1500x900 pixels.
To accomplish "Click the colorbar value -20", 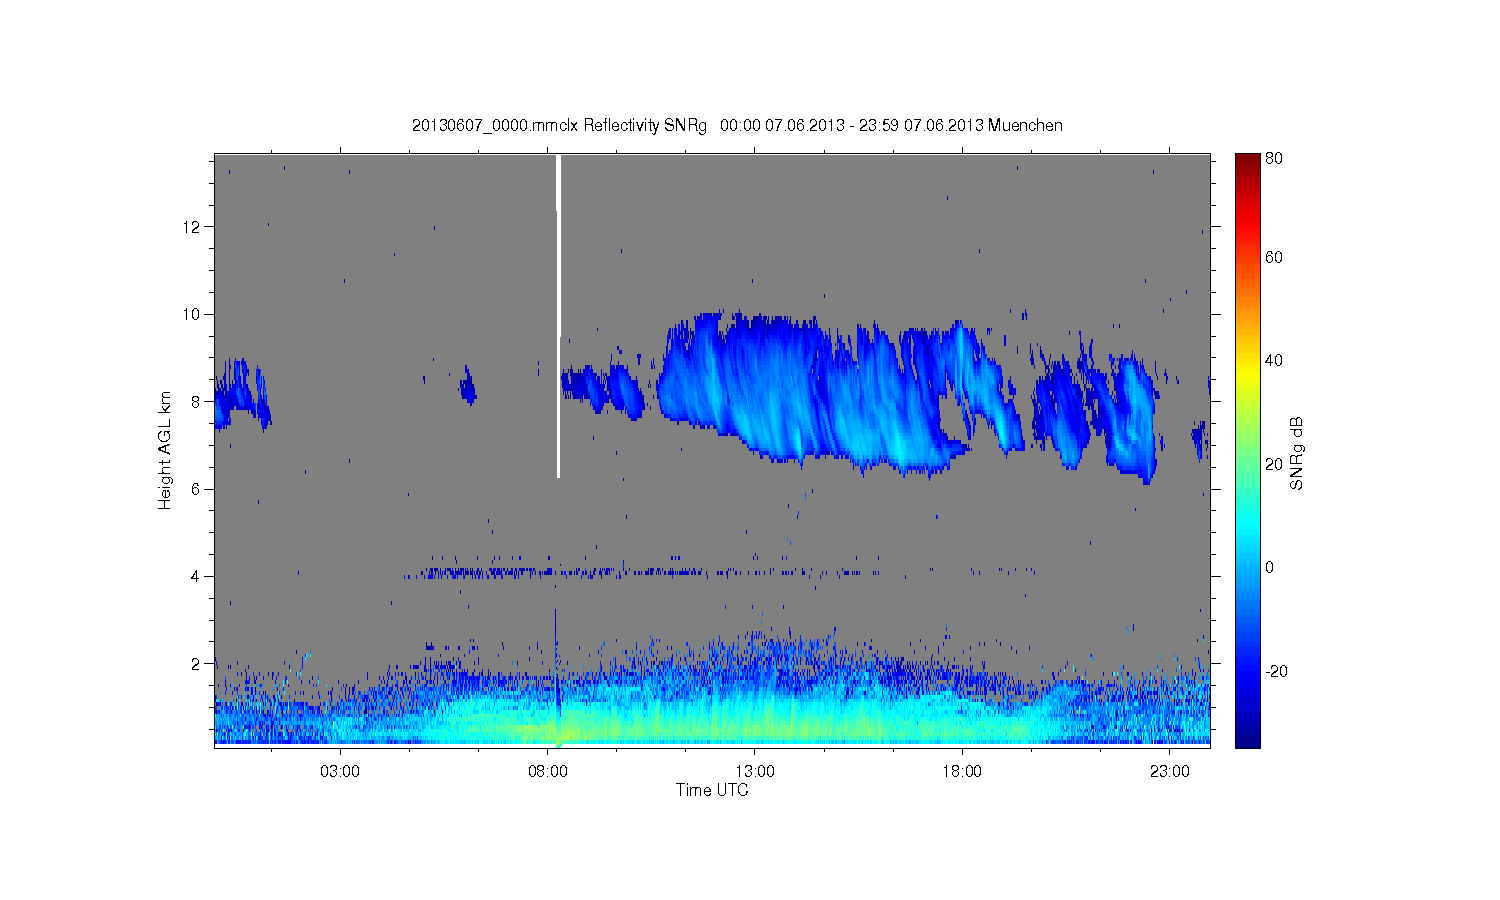I will coord(1276,671).
